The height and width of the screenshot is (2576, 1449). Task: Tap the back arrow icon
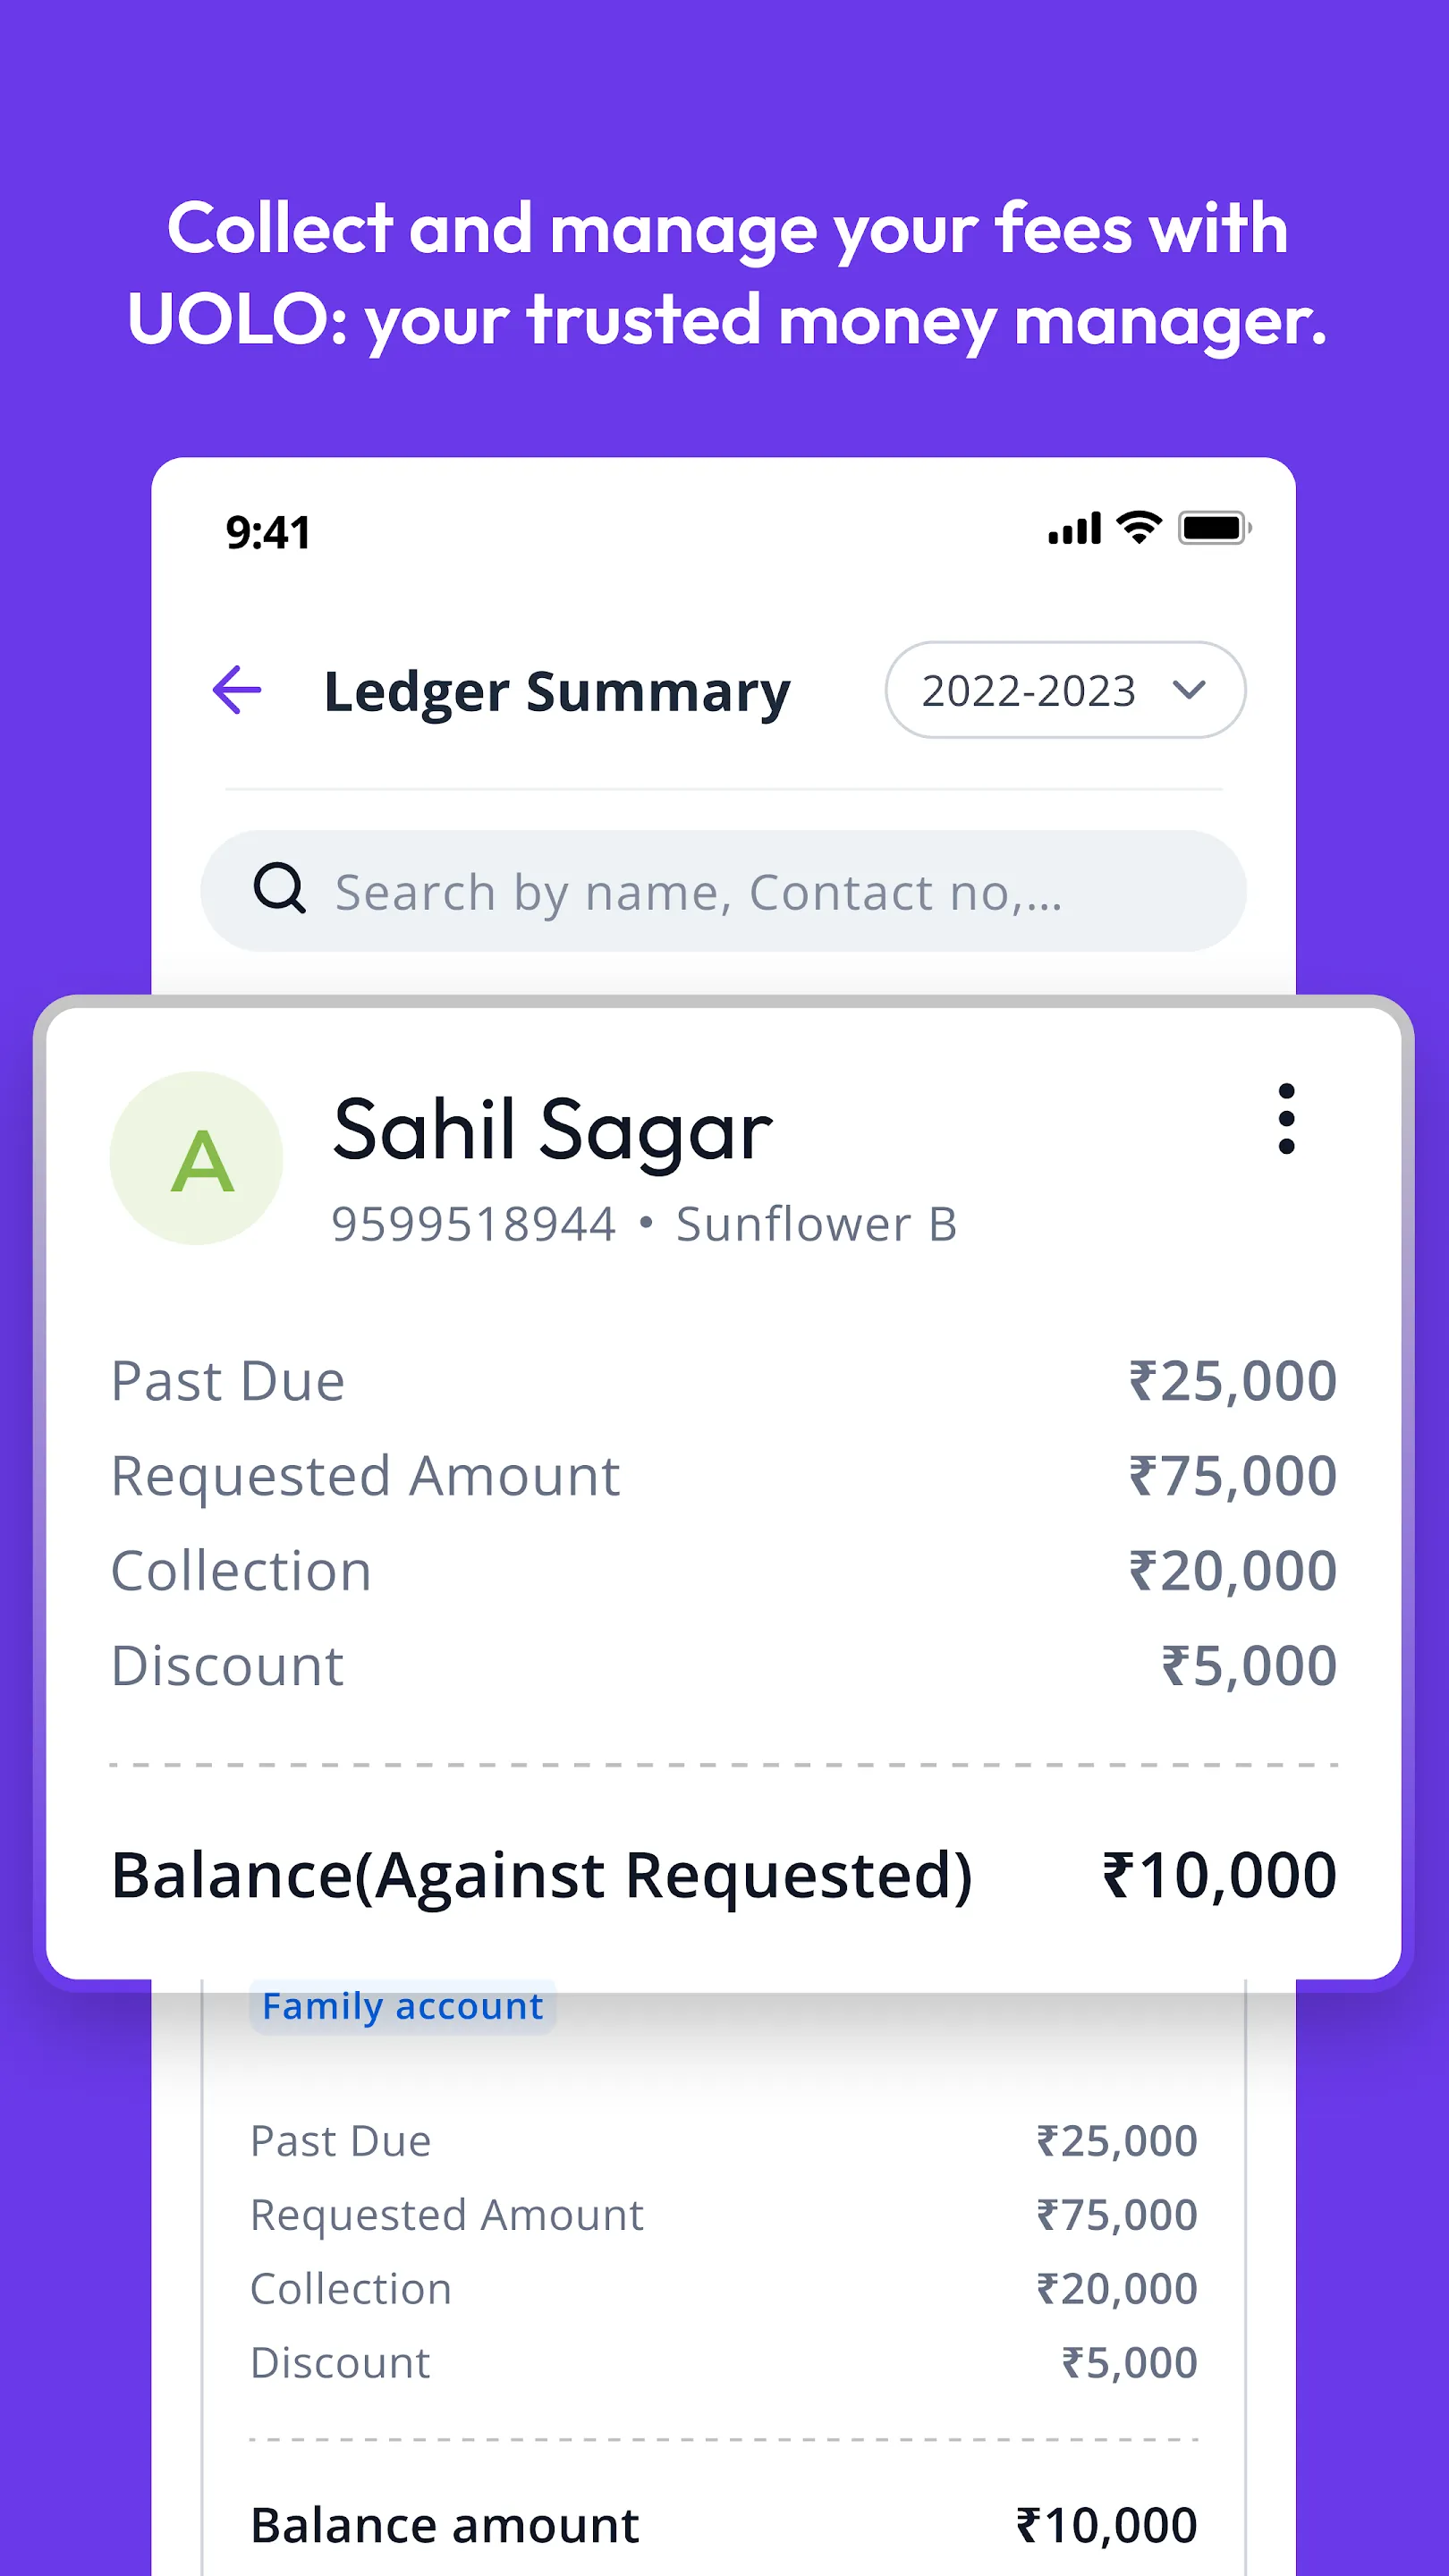coord(237,690)
